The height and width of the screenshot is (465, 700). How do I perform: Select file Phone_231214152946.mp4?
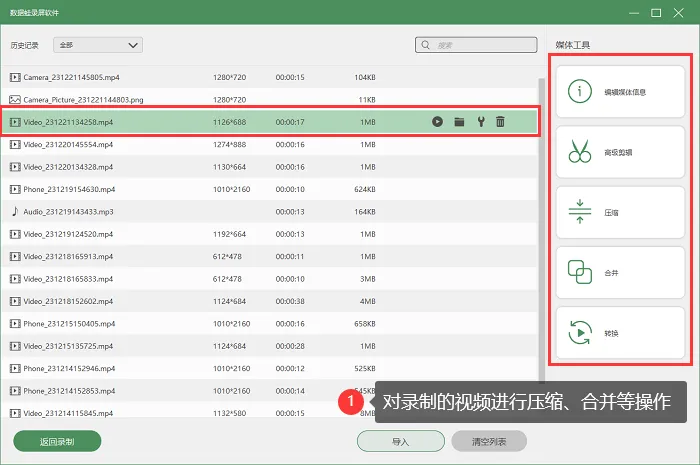tap(270, 368)
